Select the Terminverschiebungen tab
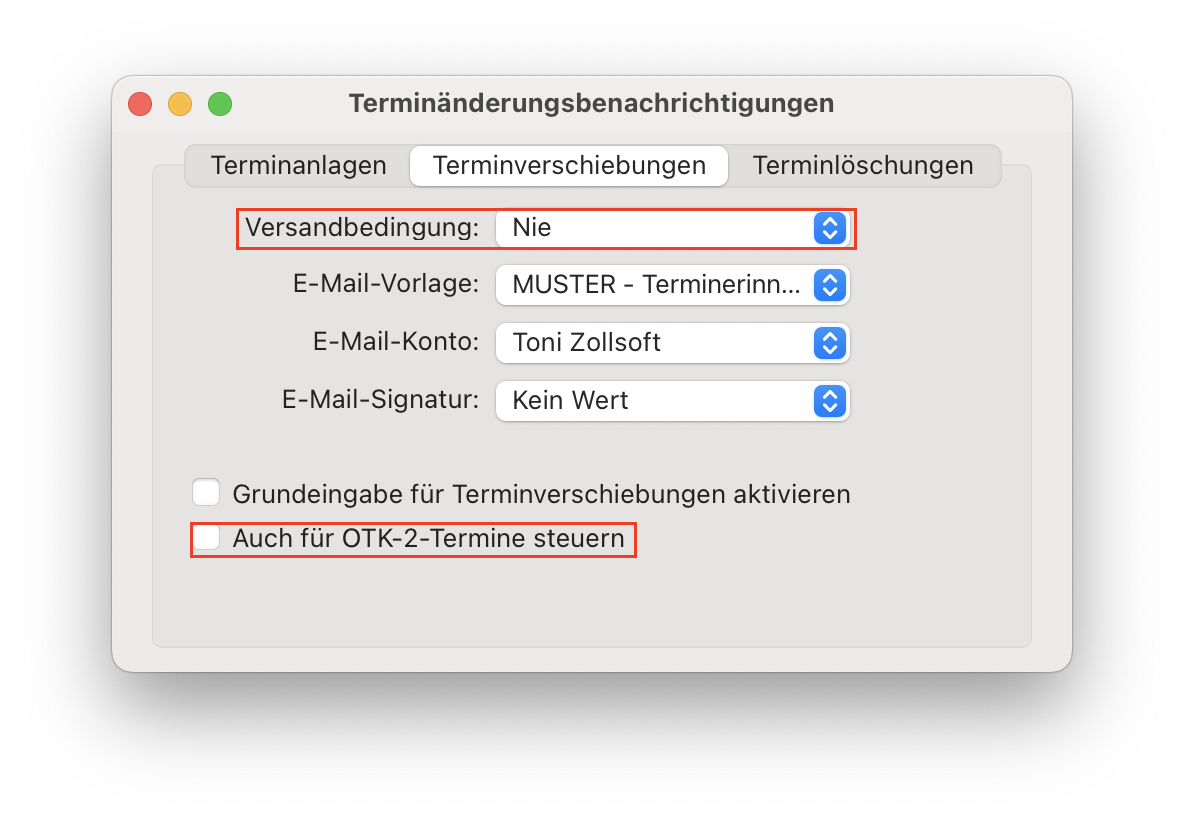 [569, 165]
